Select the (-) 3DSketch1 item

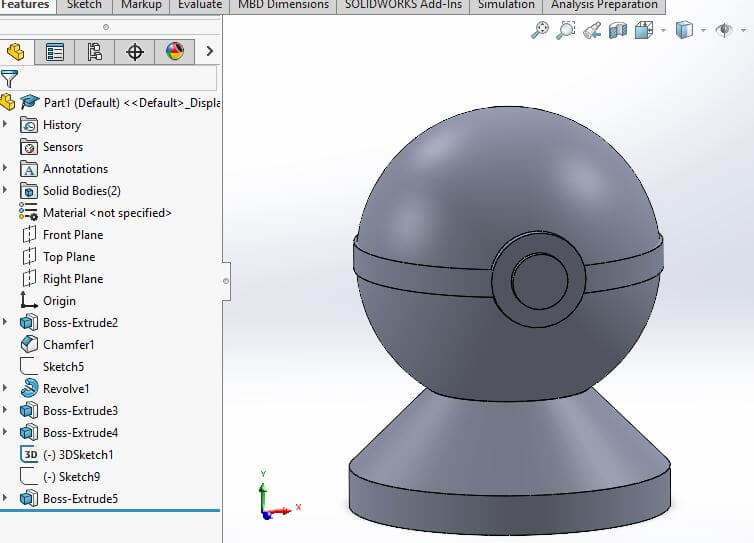78,455
